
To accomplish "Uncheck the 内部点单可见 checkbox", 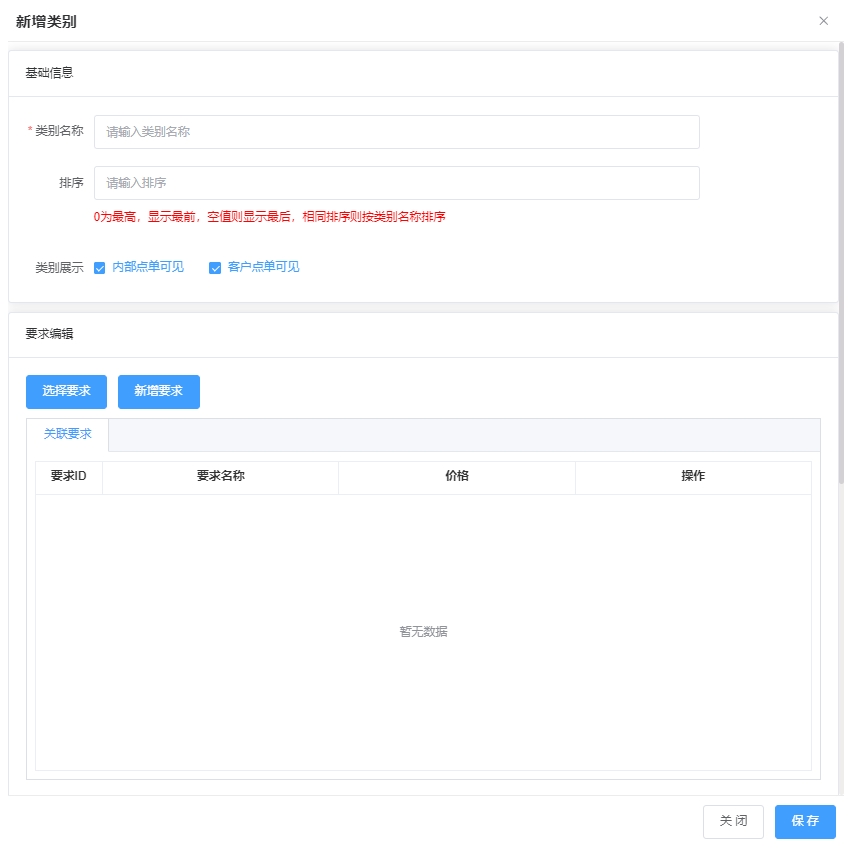I will coord(100,268).
